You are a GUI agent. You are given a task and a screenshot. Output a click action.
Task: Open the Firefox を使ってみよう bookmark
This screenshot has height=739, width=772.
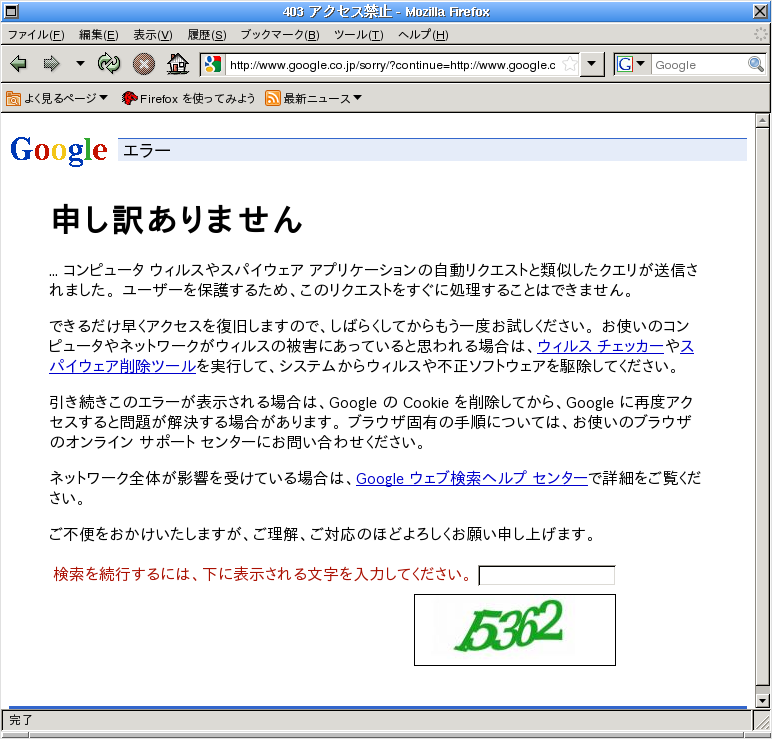coord(188,98)
